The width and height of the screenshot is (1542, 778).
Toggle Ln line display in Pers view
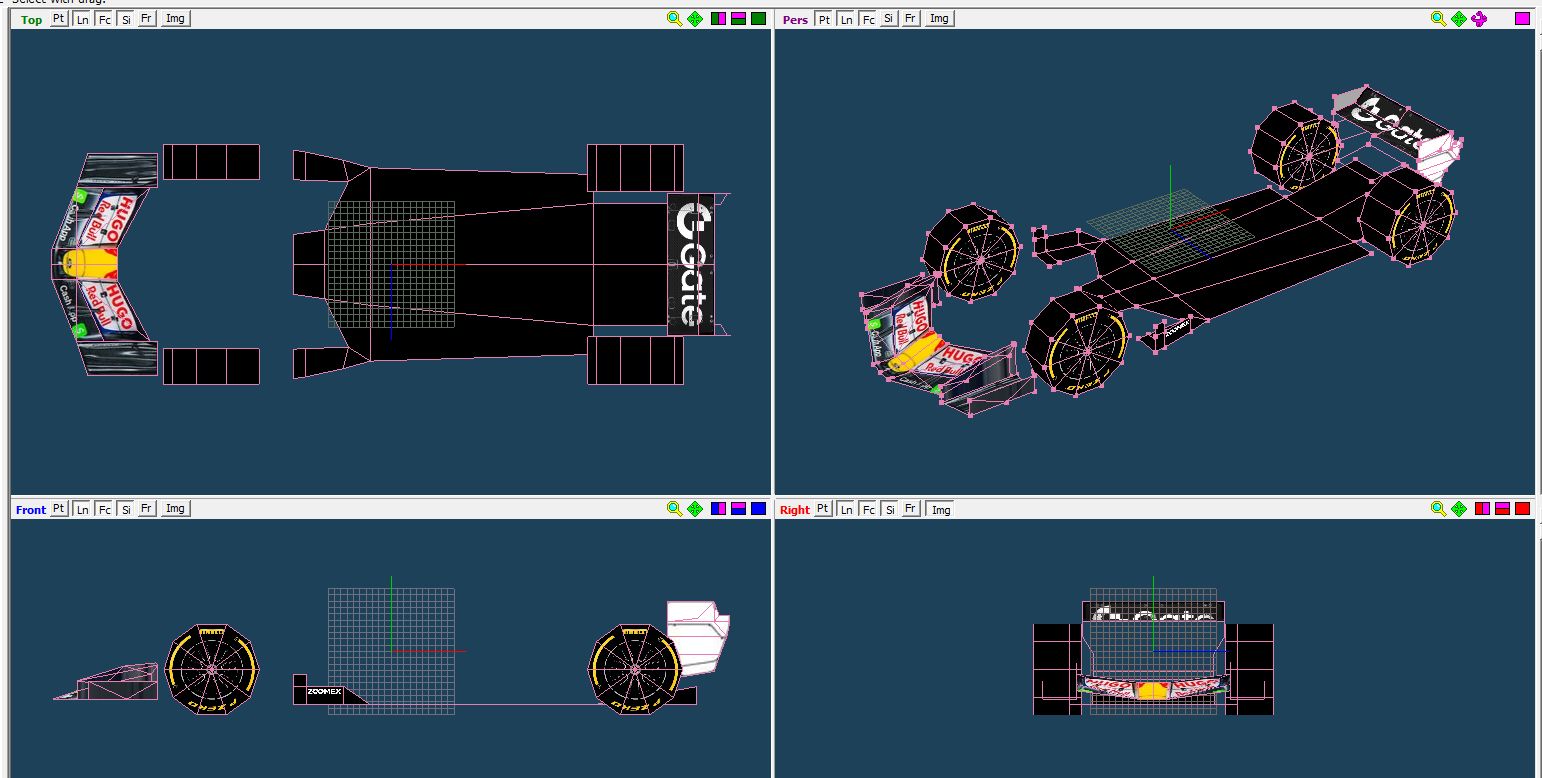click(846, 19)
